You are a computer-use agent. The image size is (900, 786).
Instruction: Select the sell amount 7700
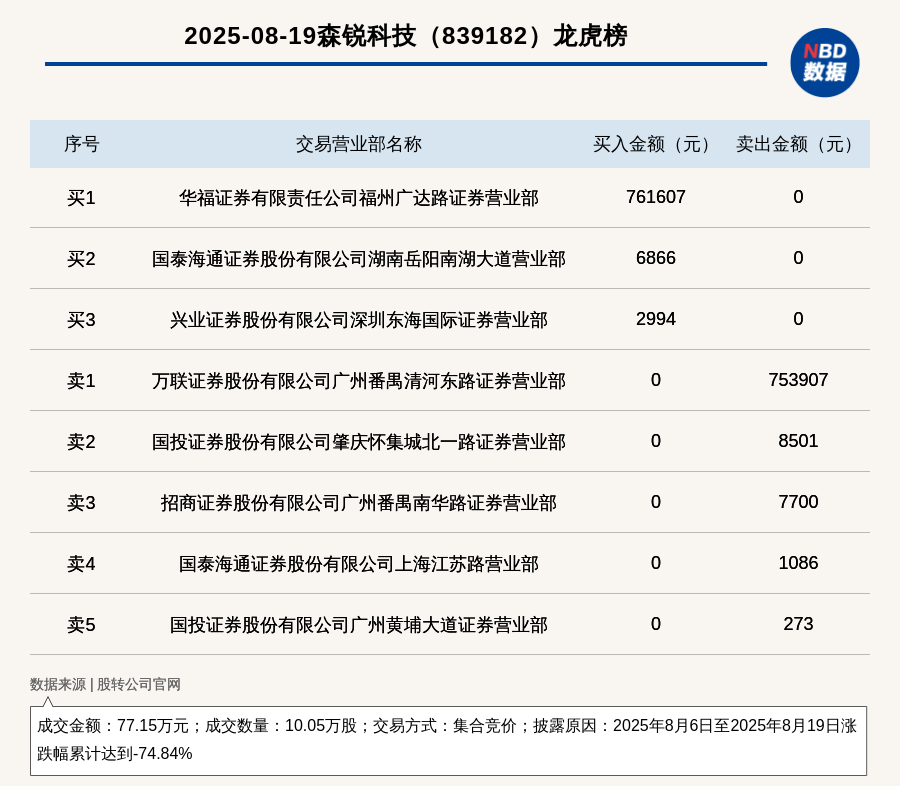tap(798, 502)
